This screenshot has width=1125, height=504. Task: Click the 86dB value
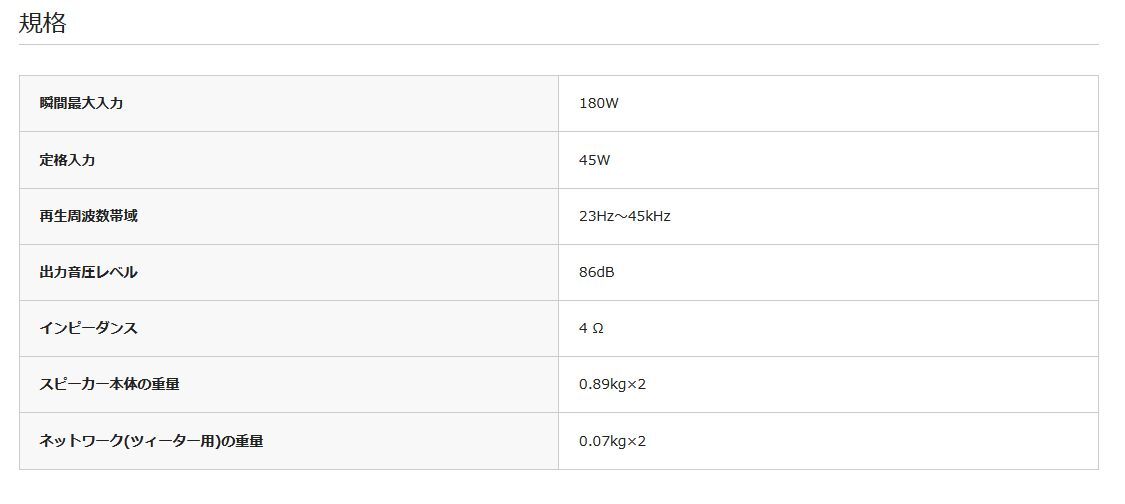pos(597,272)
